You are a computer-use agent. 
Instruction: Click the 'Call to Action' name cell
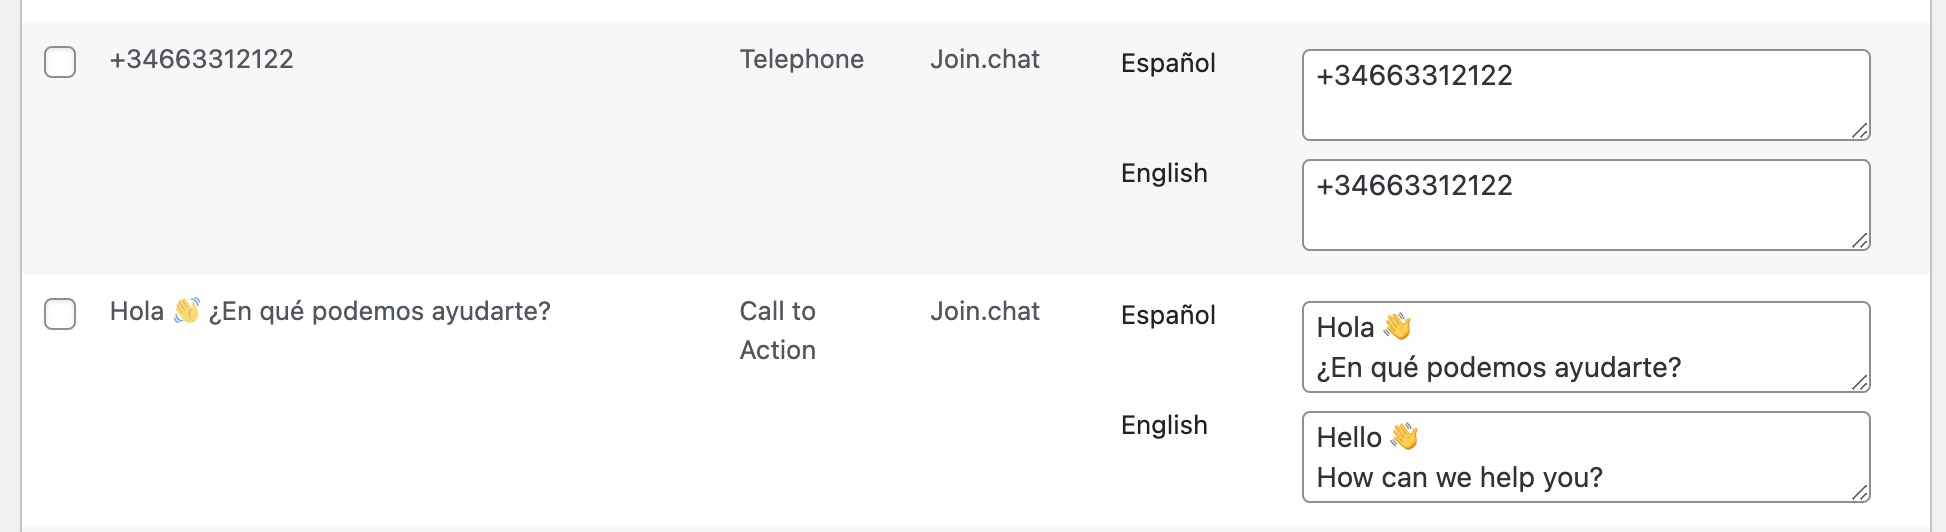[778, 330]
